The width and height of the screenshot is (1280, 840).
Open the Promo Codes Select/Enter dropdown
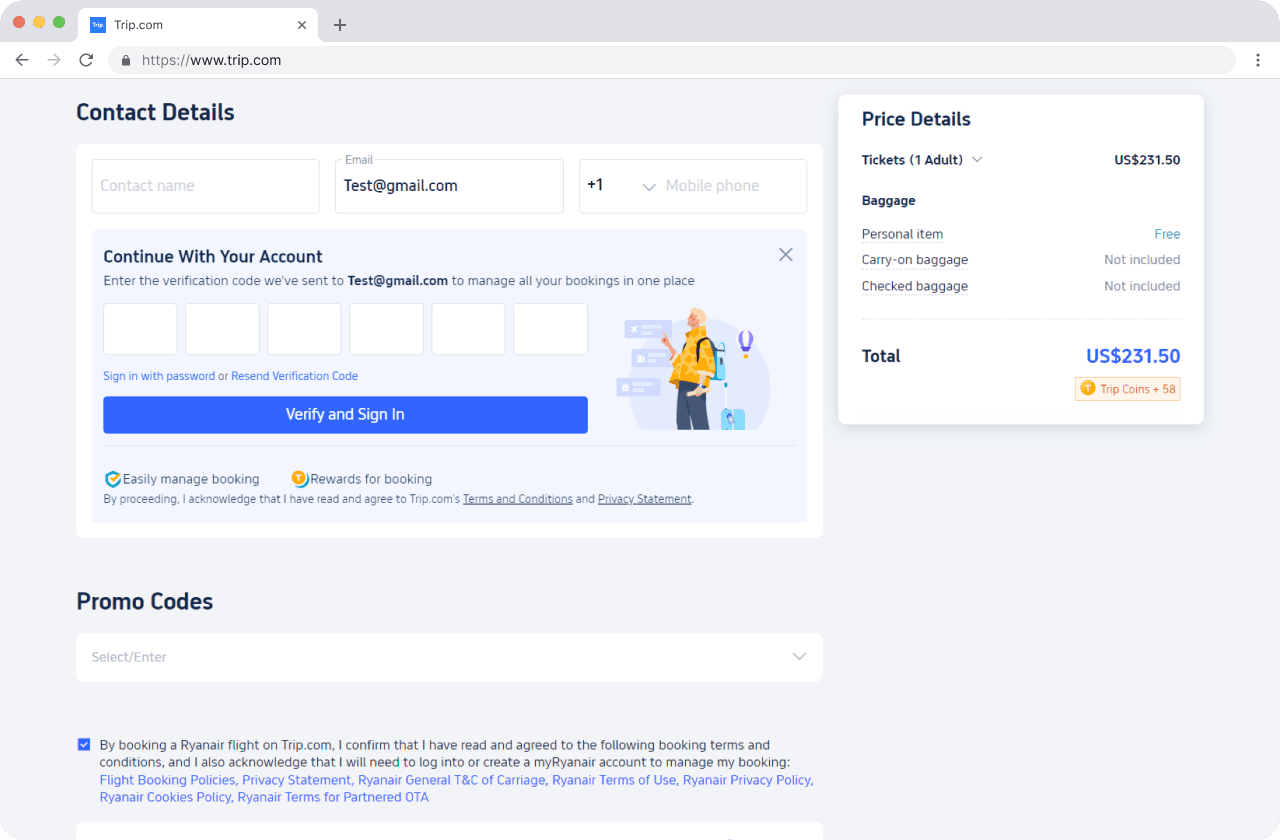pyautogui.click(x=449, y=657)
